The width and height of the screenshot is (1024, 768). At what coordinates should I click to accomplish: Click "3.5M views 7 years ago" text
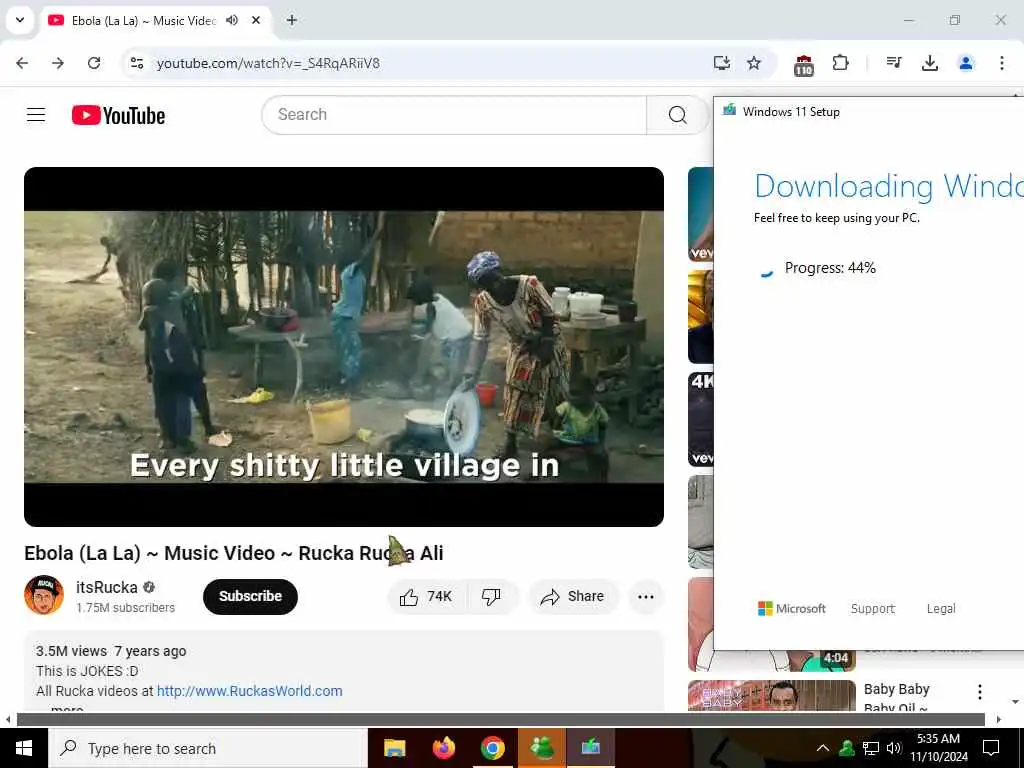click(x=111, y=651)
